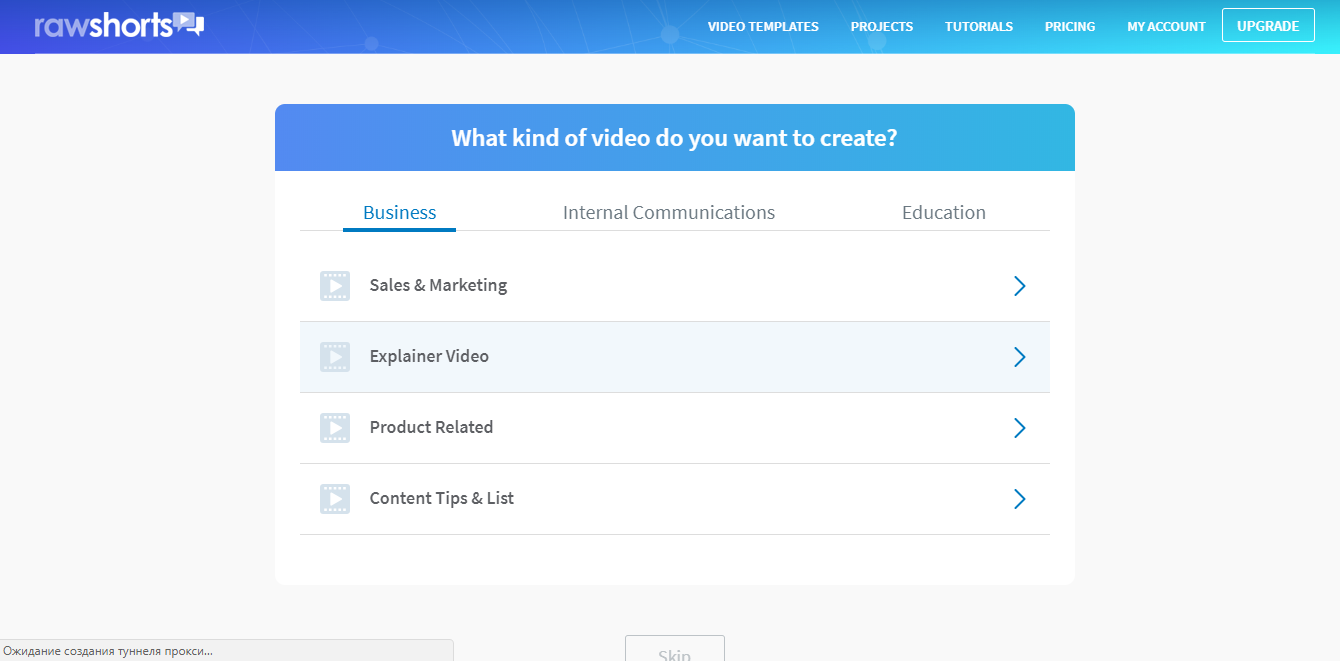
Task: Click the Explainer Video film icon
Action: point(335,357)
